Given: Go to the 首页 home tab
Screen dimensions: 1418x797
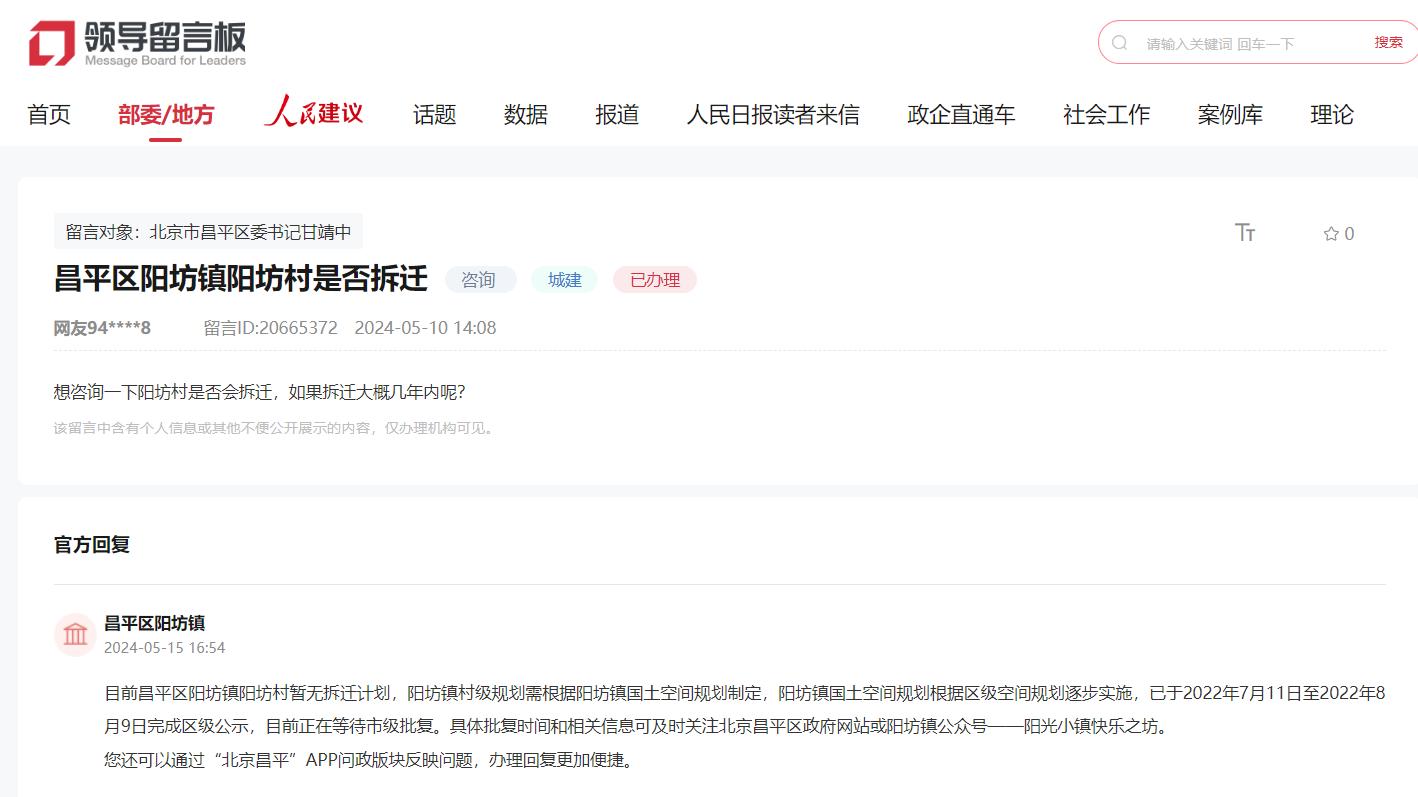Looking at the screenshot, I should pos(49,115).
